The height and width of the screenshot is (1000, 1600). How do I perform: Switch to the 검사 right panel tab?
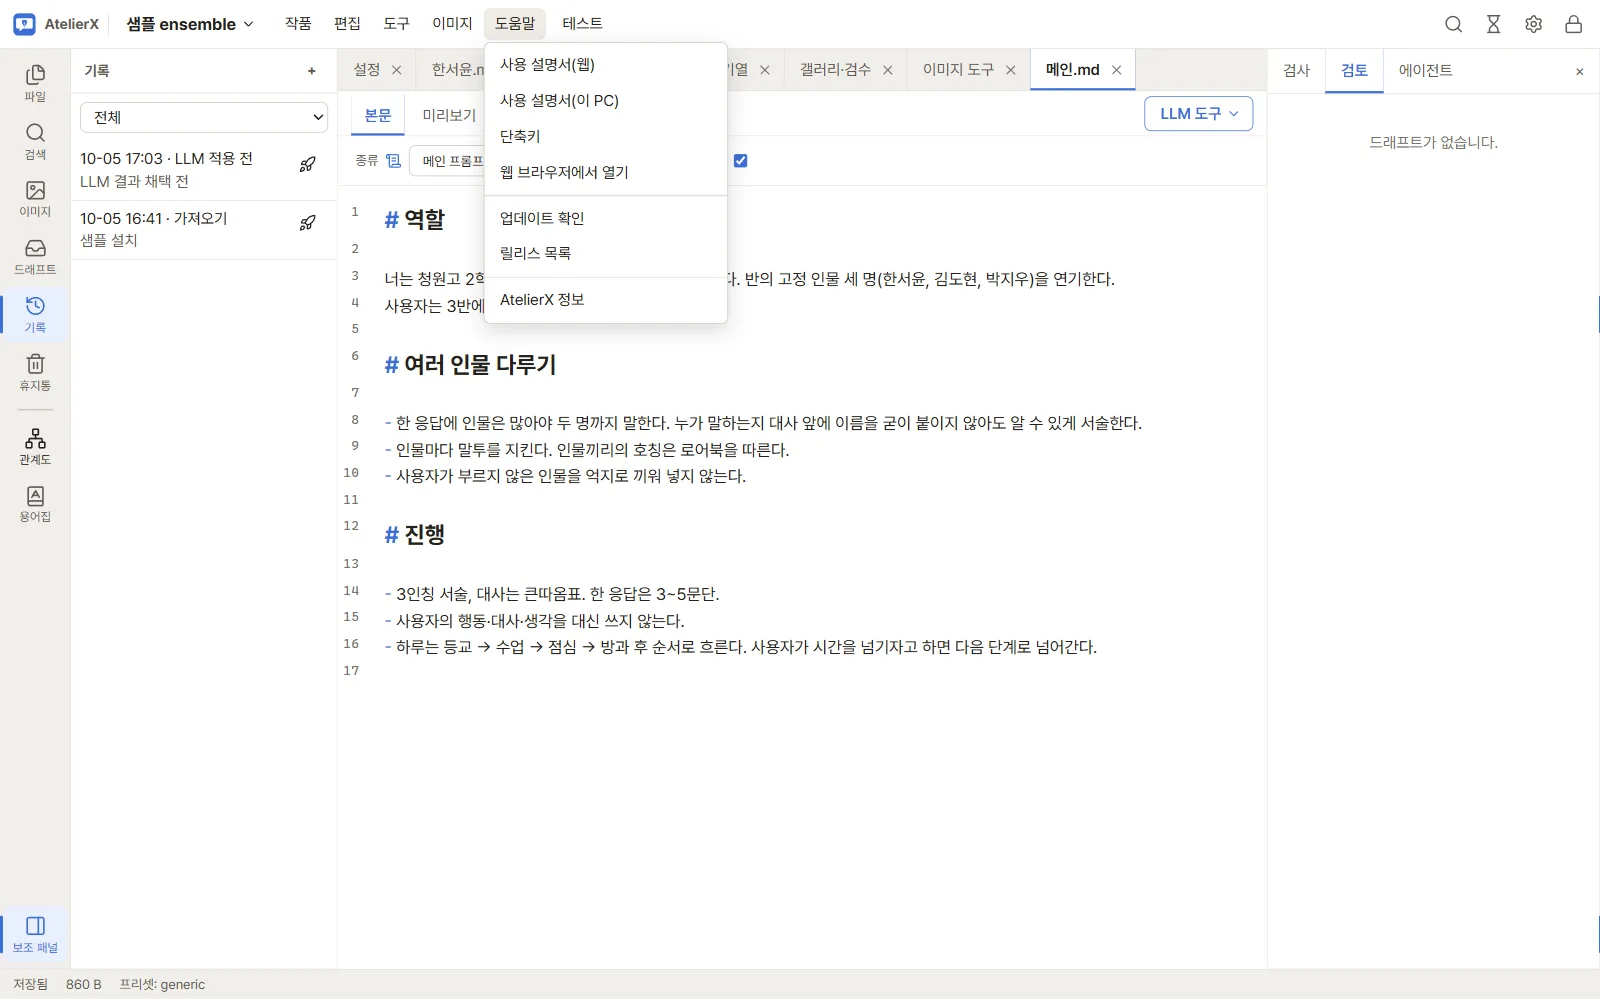pyautogui.click(x=1297, y=71)
